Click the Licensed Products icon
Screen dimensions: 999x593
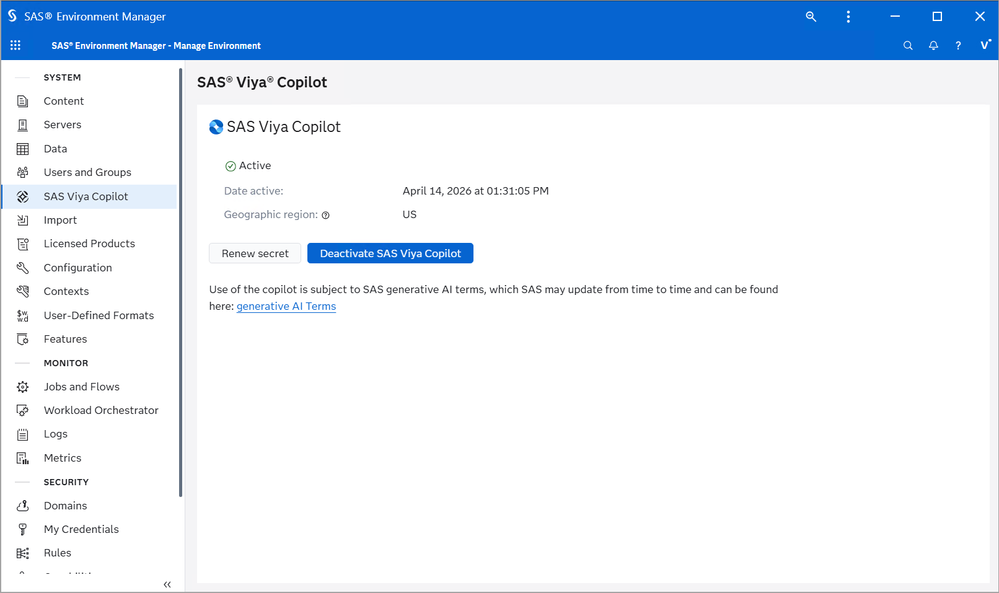22,244
